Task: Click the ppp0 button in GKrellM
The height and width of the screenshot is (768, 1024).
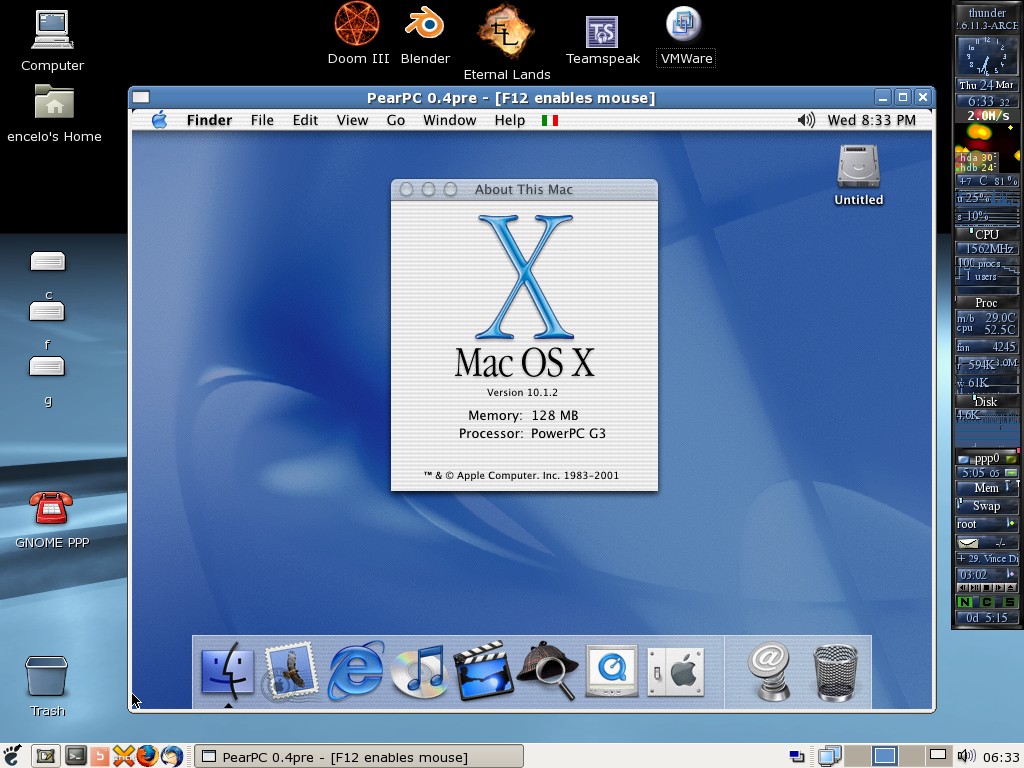Action: (987, 458)
